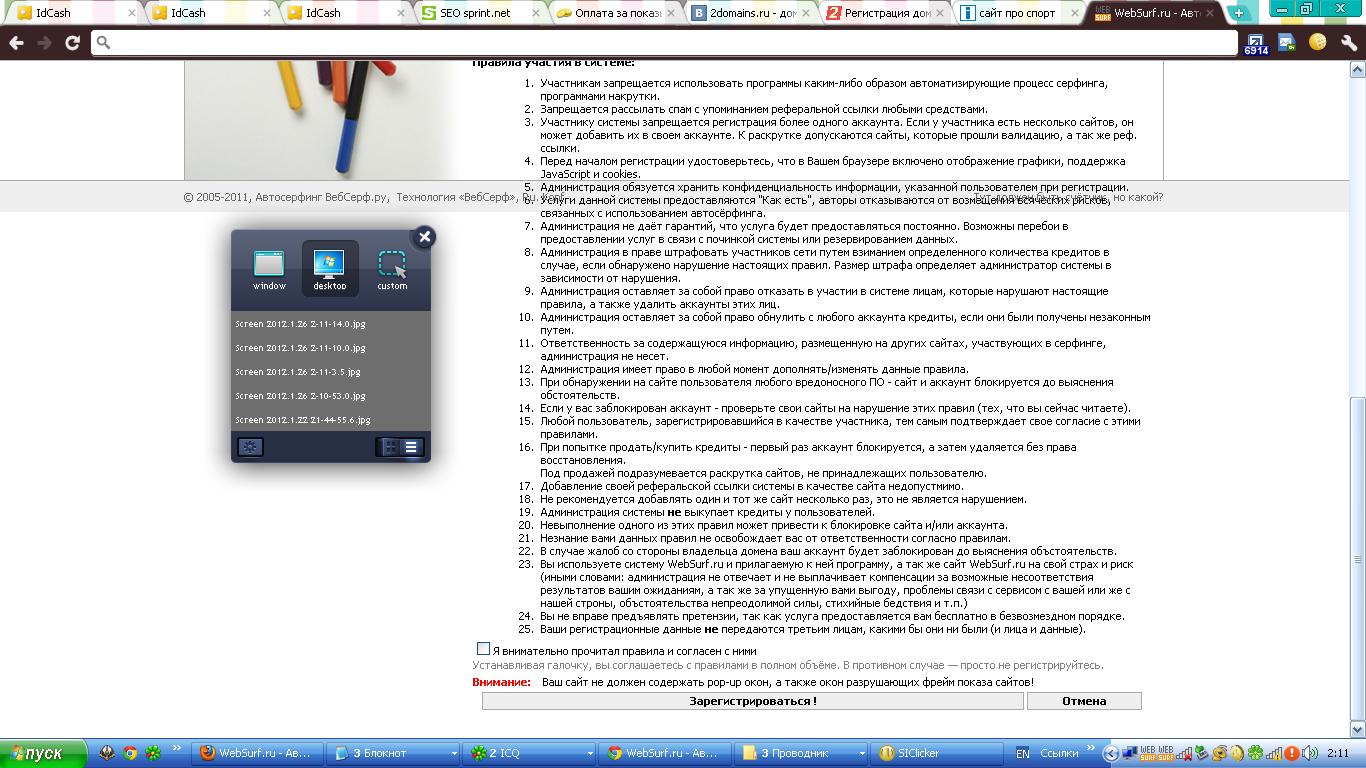Screen dimensions: 1366x768
Task: Select the custom area capture icon
Action: coord(392,264)
